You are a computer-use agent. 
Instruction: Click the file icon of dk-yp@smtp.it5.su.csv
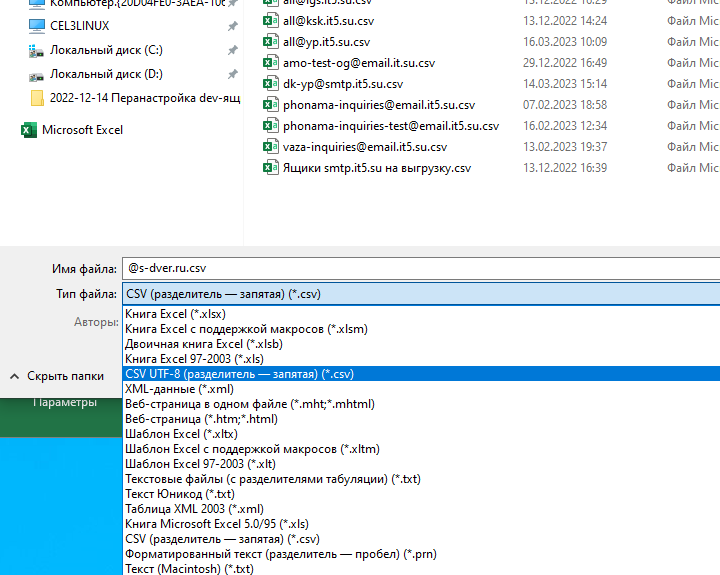click(270, 84)
